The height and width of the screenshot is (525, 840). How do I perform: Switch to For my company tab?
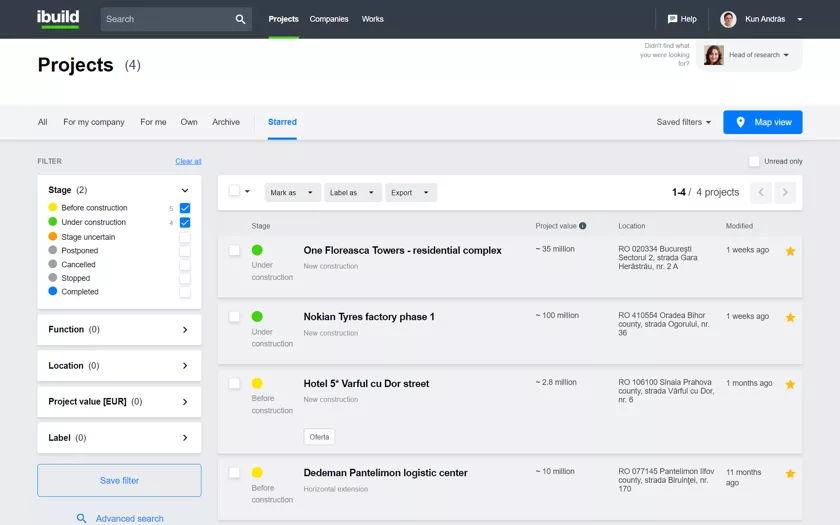click(x=94, y=122)
